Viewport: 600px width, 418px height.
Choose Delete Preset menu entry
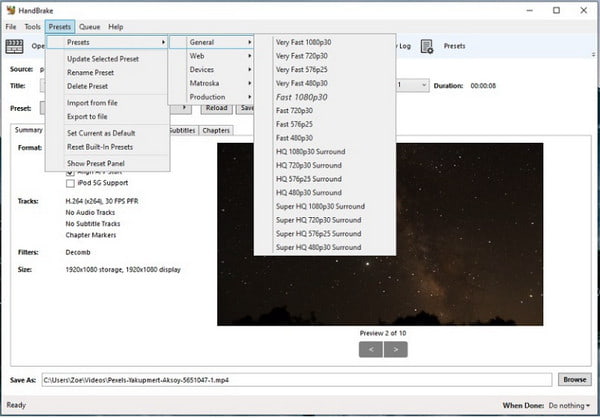[107, 86]
